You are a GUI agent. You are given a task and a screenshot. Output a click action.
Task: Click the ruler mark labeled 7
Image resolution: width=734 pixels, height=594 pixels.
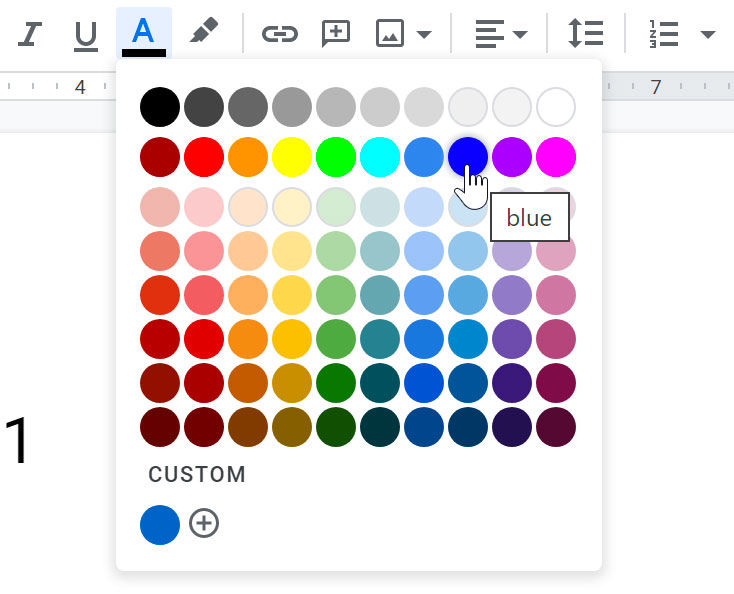[655, 87]
